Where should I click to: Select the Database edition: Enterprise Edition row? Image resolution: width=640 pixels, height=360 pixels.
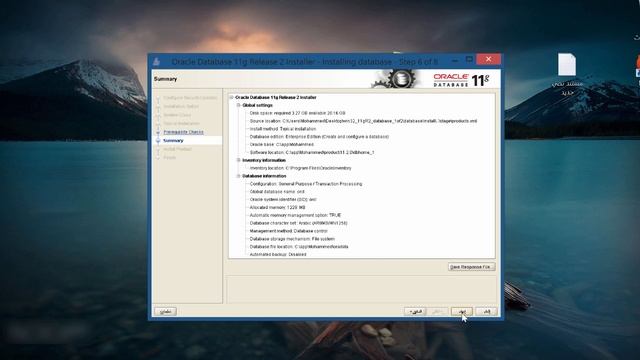(x=319, y=137)
